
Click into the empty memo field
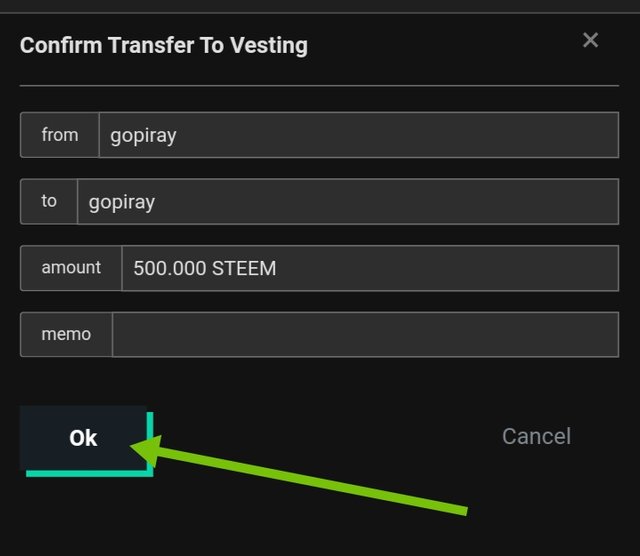365,335
